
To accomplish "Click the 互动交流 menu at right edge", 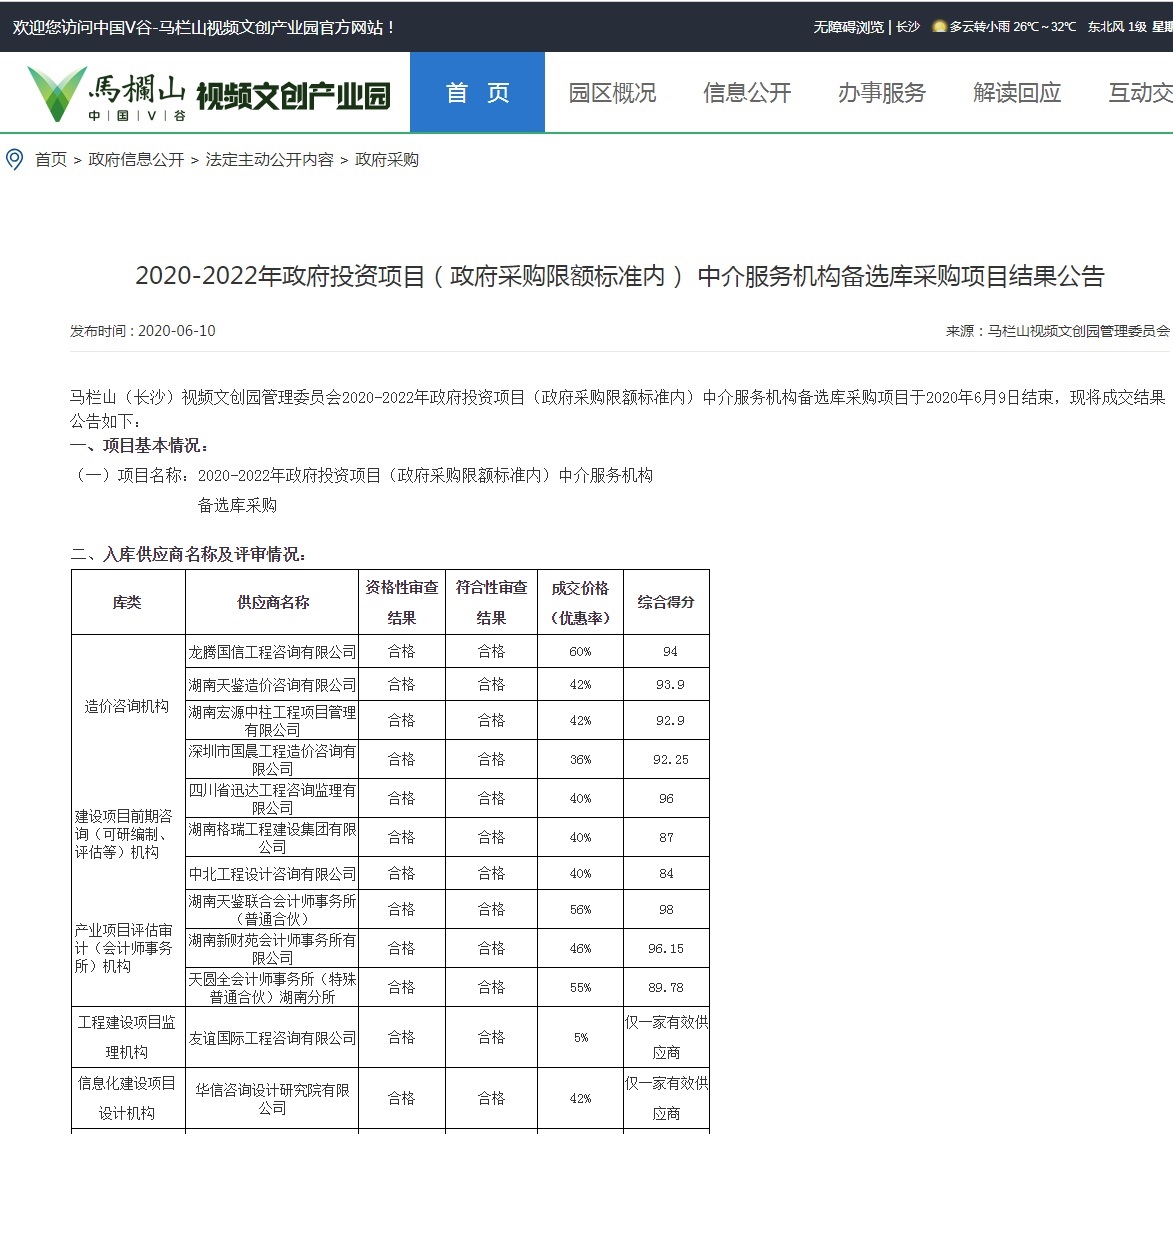I will [x=1140, y=93].
